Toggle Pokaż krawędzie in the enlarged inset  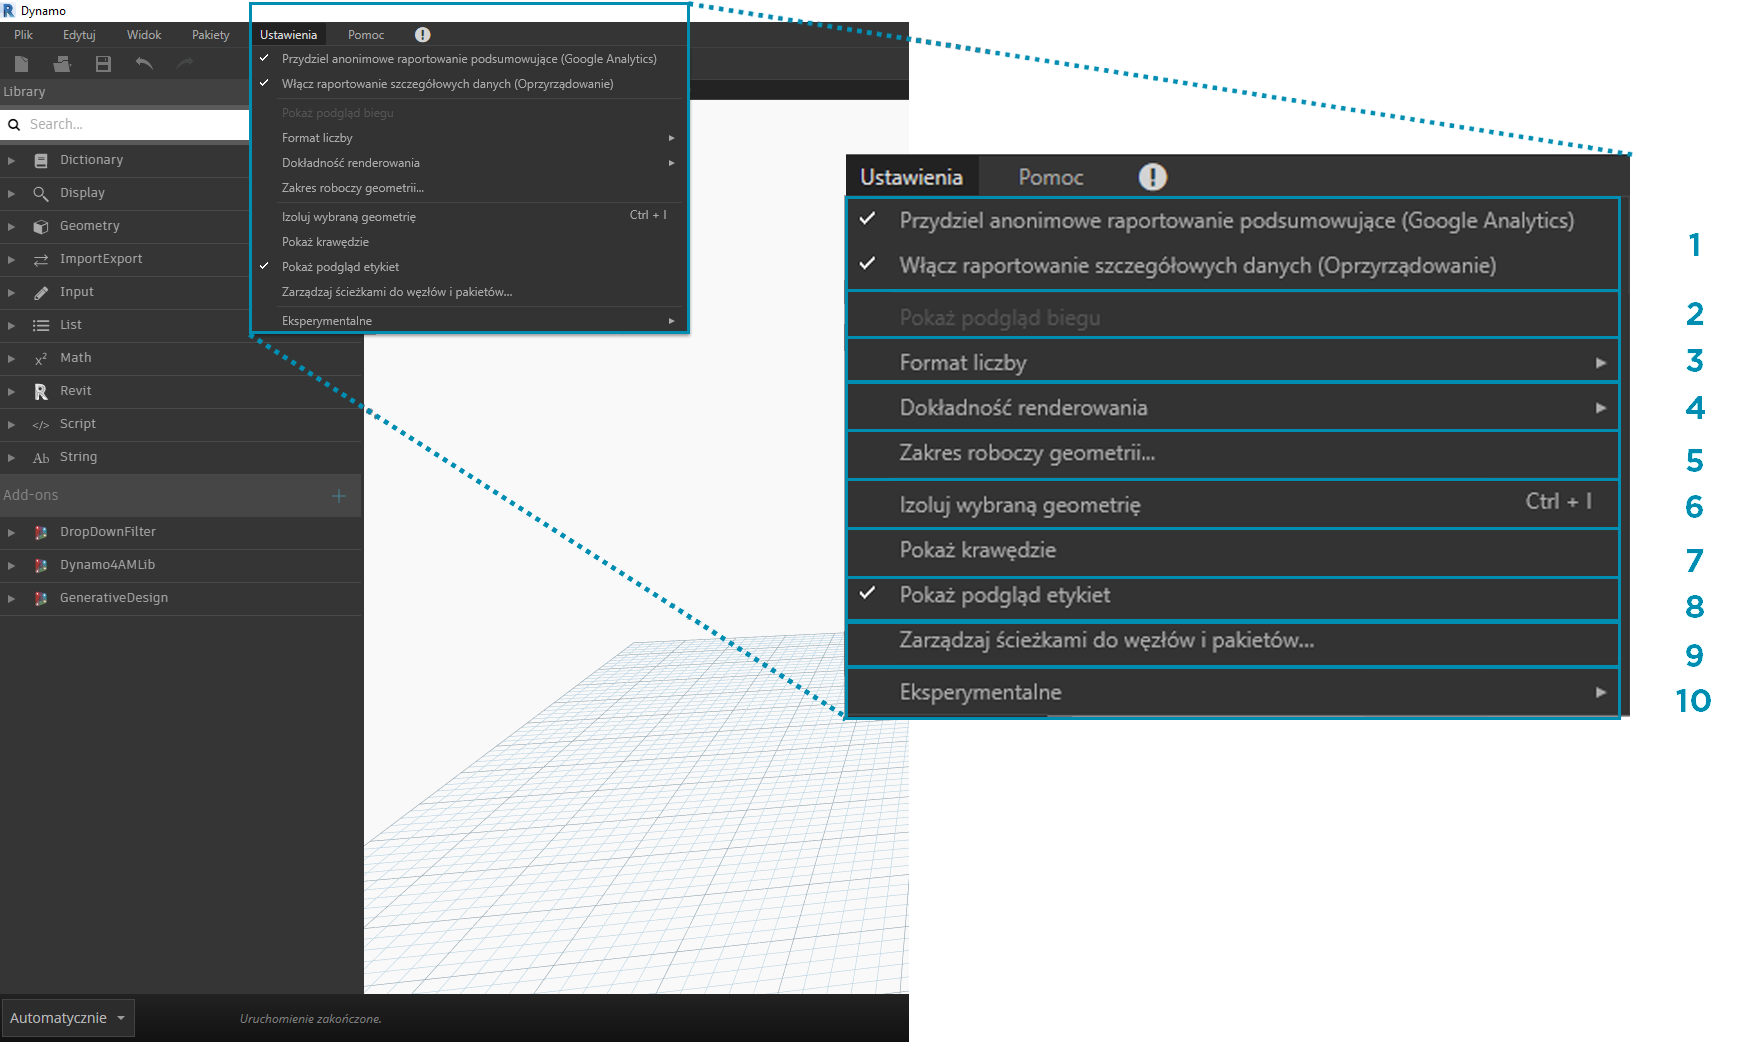1233,550
